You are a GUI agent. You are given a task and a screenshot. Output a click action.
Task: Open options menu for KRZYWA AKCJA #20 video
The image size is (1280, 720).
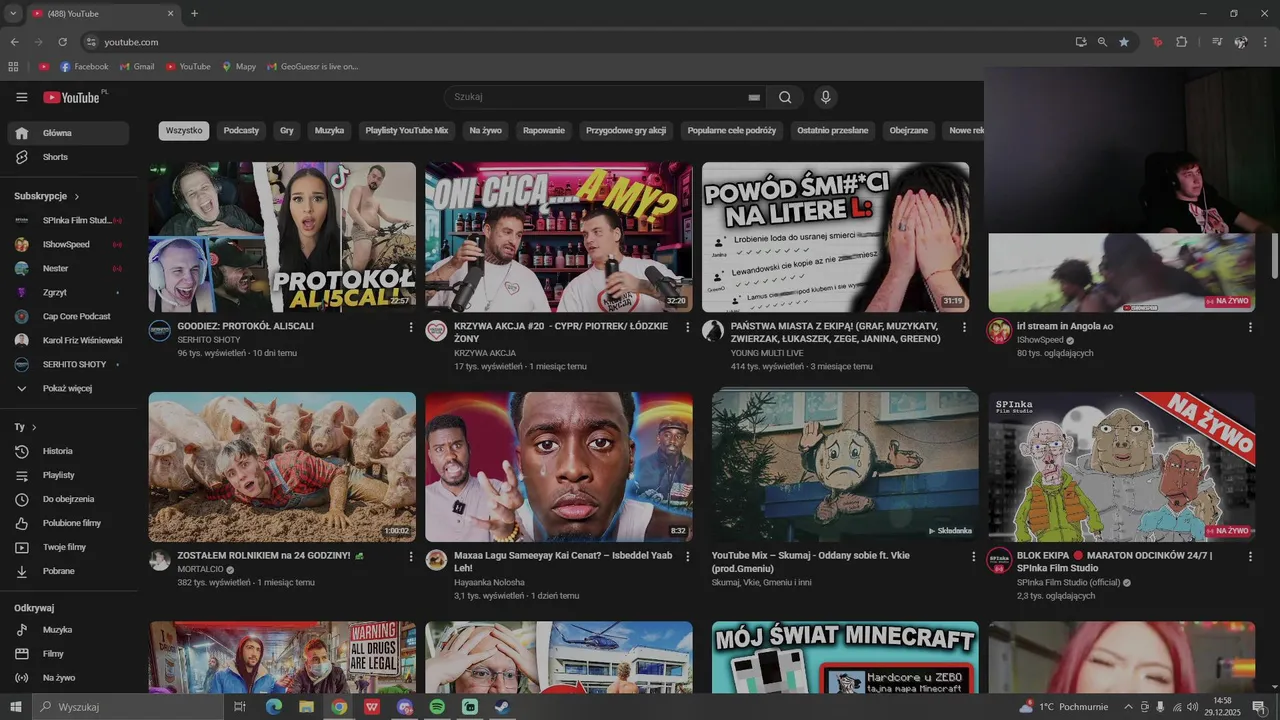(x=688, y=327)
